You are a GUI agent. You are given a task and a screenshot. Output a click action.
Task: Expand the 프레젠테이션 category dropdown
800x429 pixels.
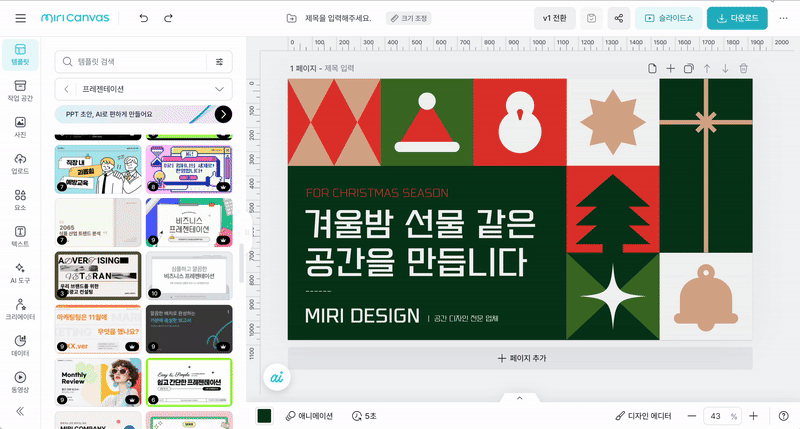pos(219,89)
